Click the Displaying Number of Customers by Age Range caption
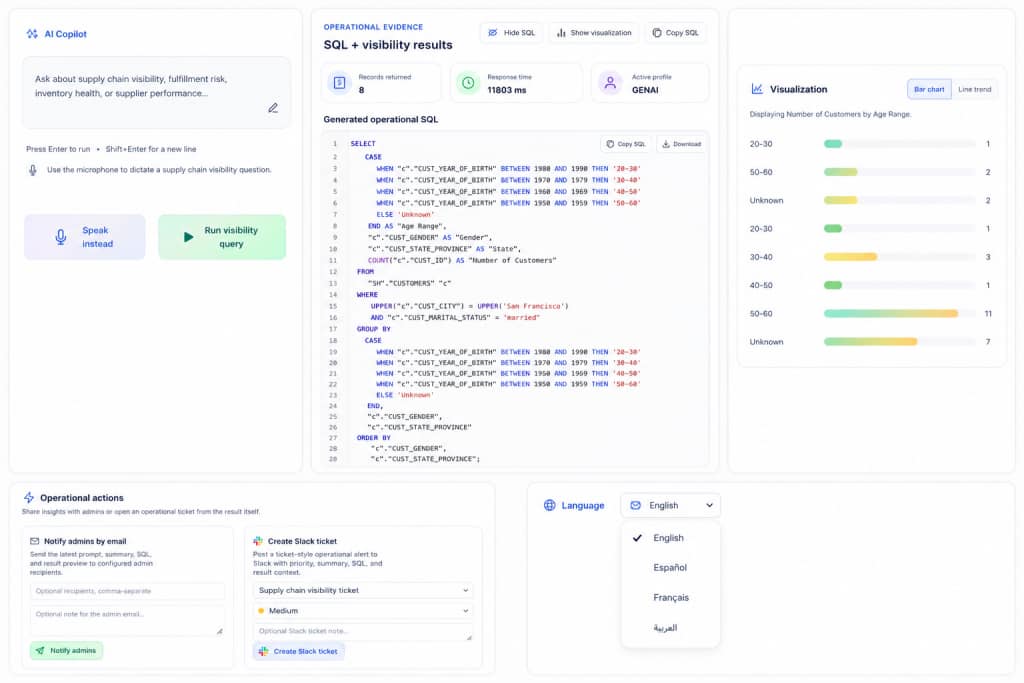 coord(830,114)
